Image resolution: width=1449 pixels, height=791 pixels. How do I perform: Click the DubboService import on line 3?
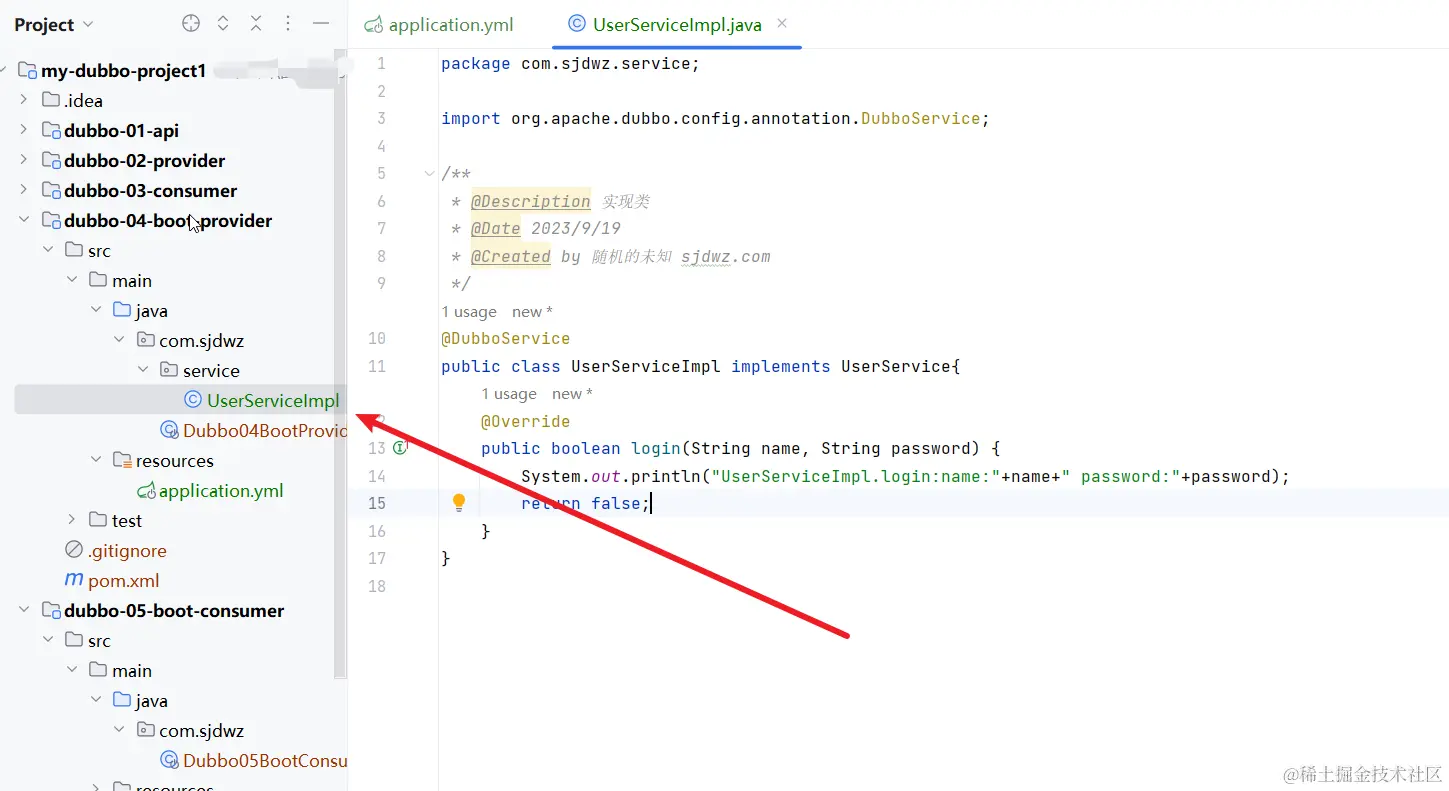click(x=923, y=118)
